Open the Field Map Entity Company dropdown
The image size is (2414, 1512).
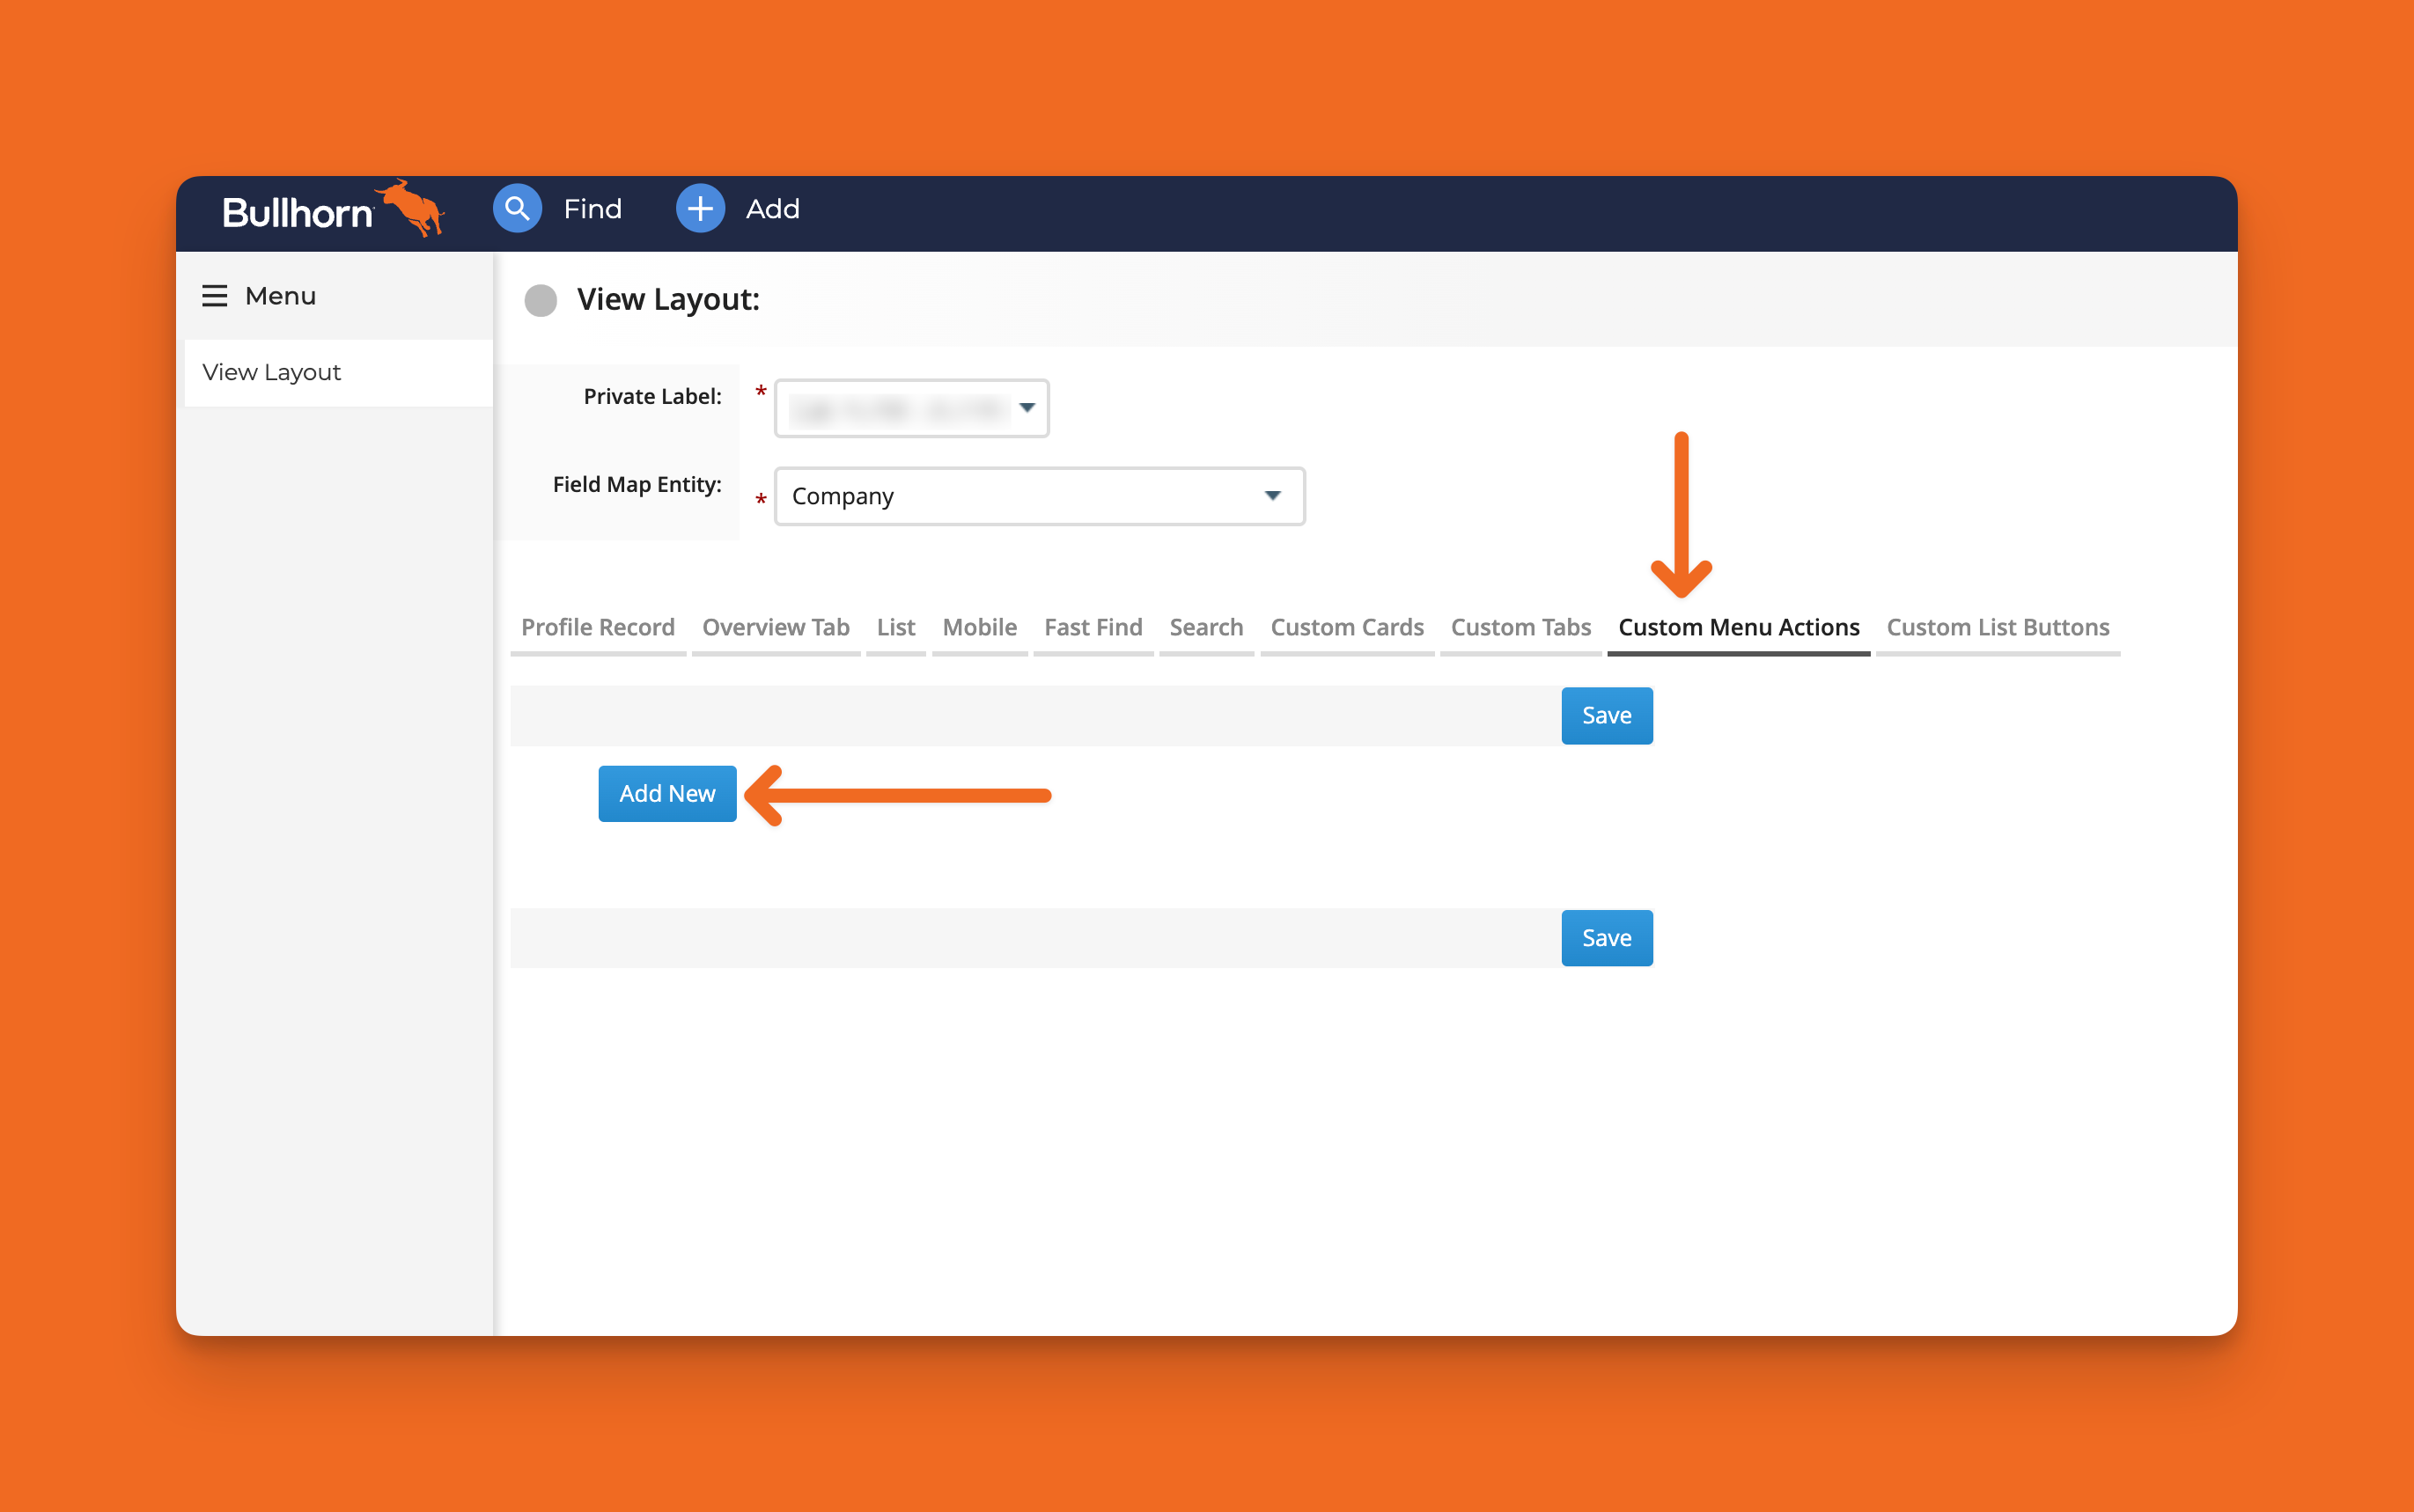(x=1038, y=496)
